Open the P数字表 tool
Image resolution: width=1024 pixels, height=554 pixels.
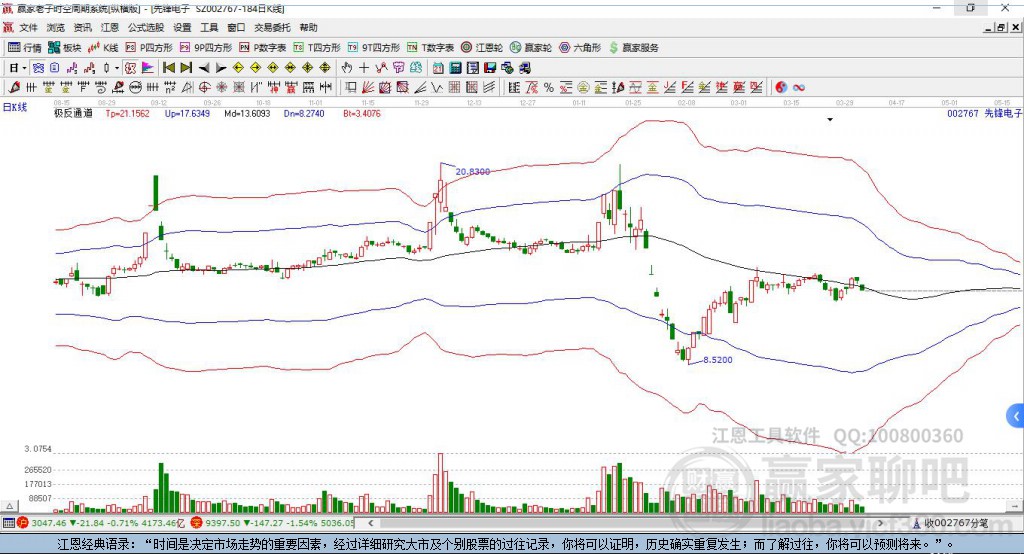(263, 48)
